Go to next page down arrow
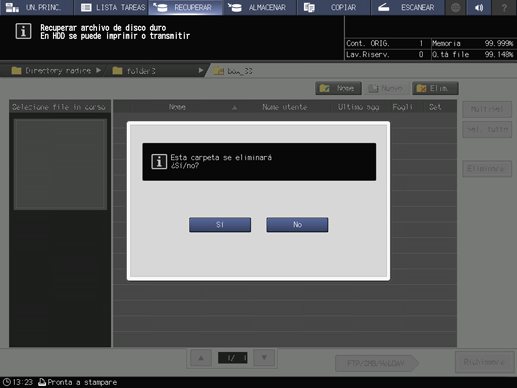The image size is (517, 388). 264,358
